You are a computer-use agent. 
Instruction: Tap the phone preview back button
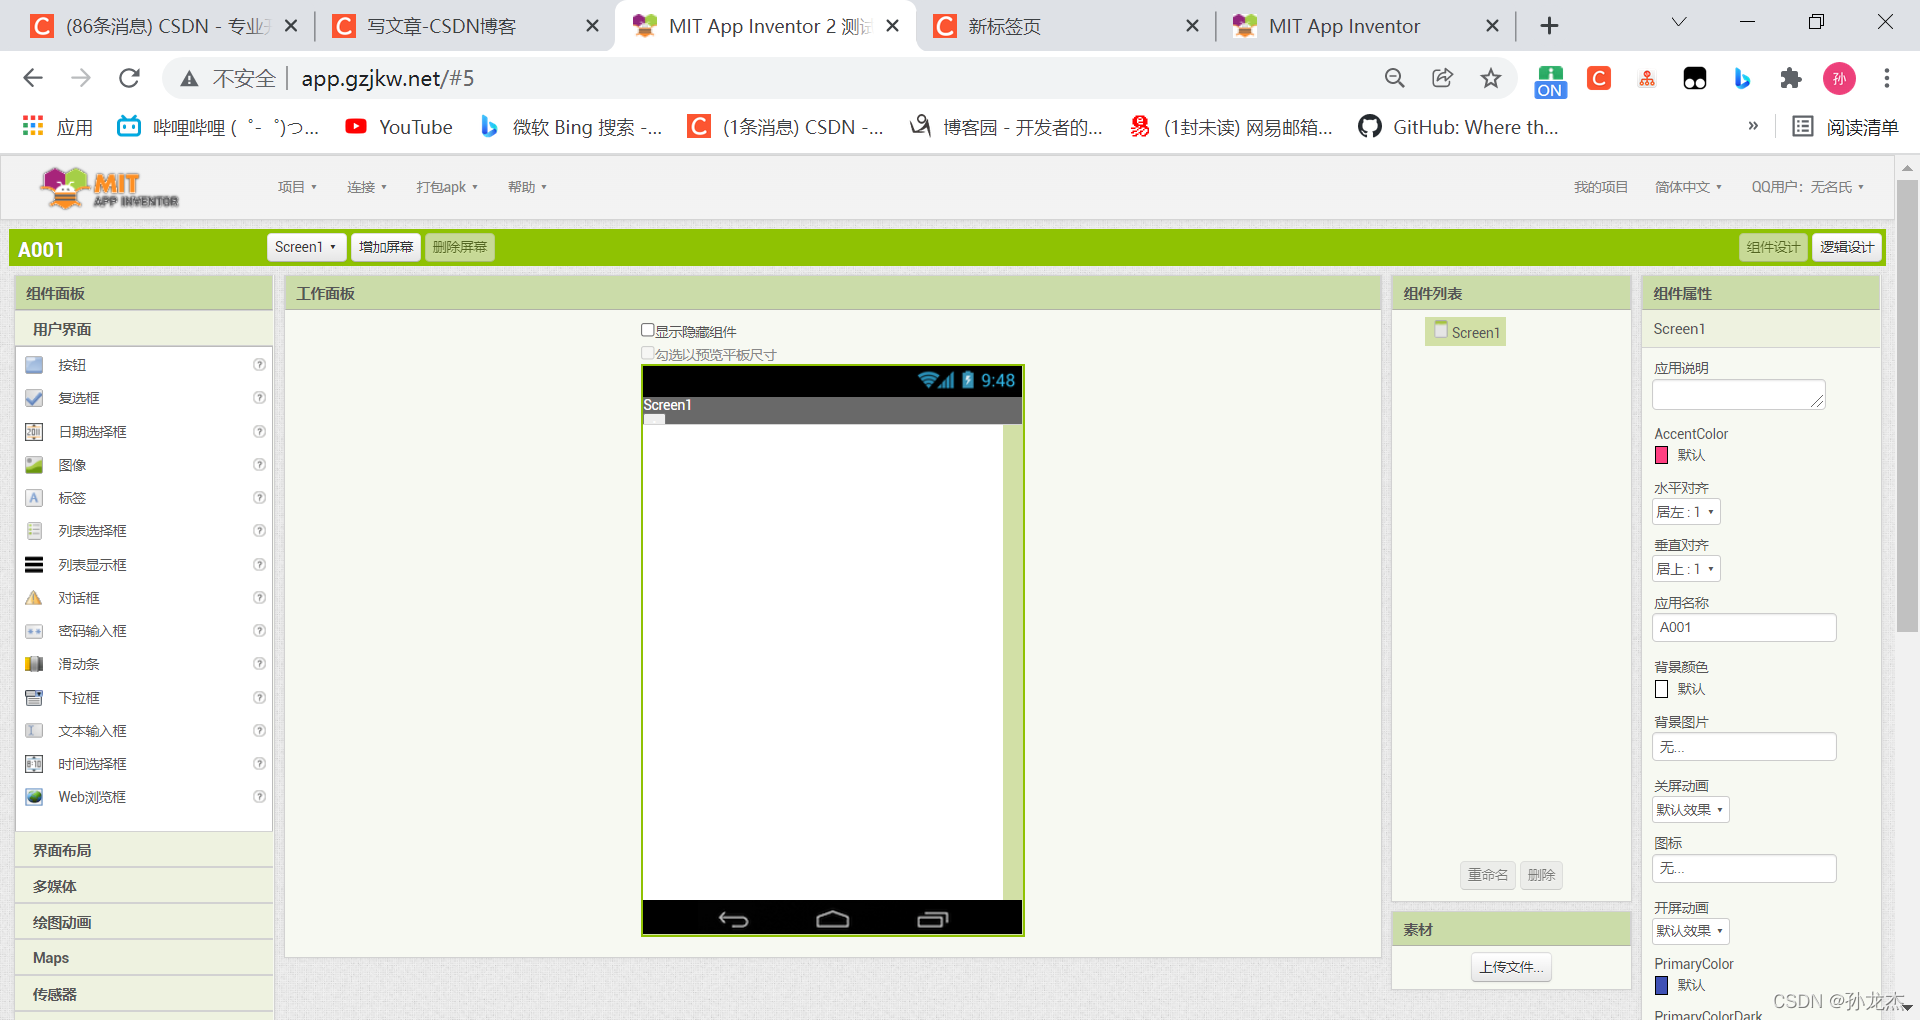click(733, 919)
